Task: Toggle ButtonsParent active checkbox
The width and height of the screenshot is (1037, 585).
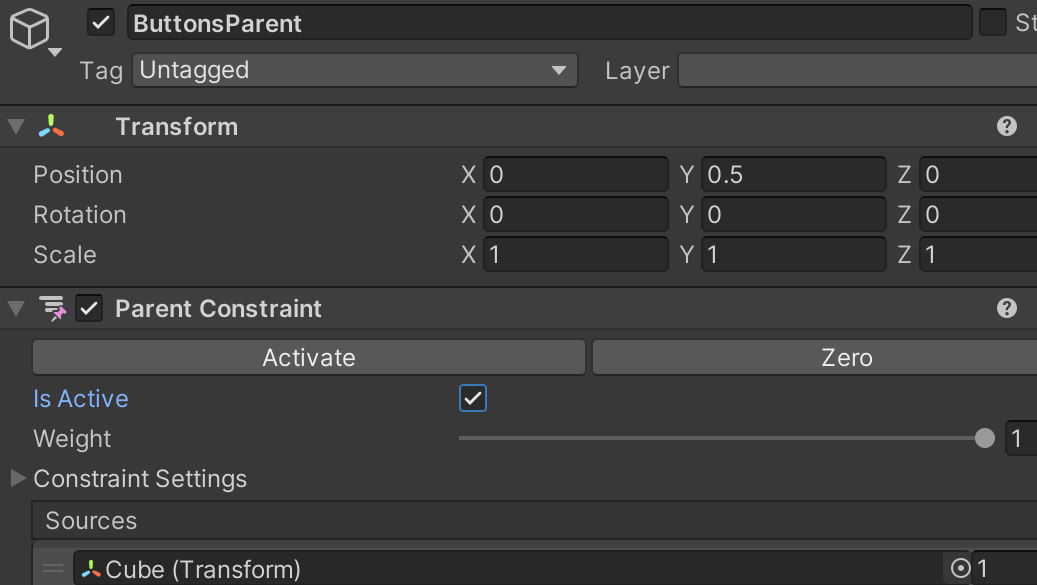Action: 101,23
